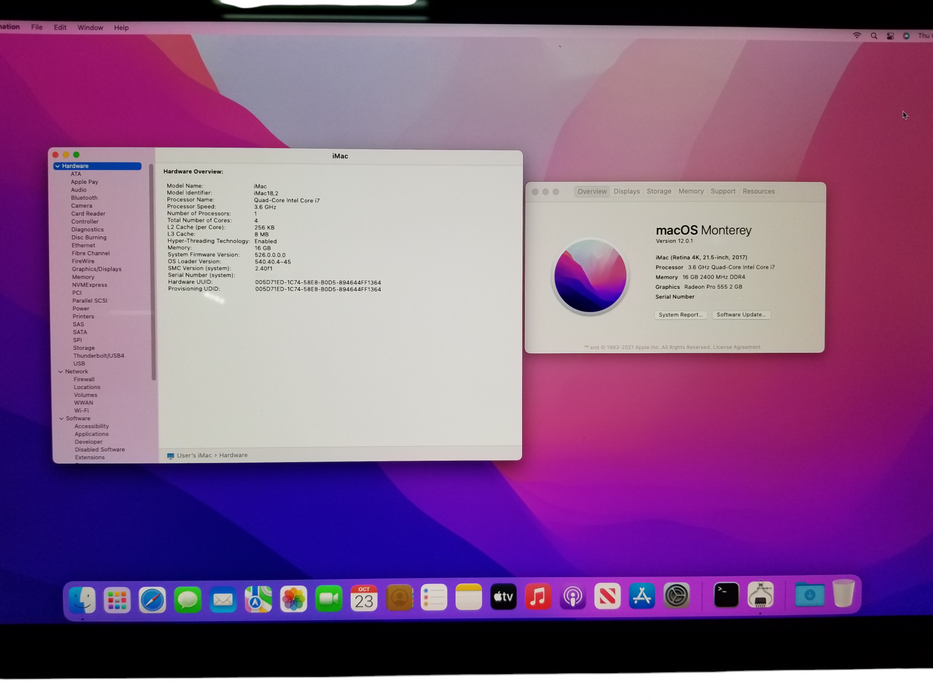933x700 pixels.
Task: Open Podcasts app in Dock
Action: [x=572, y=596]
